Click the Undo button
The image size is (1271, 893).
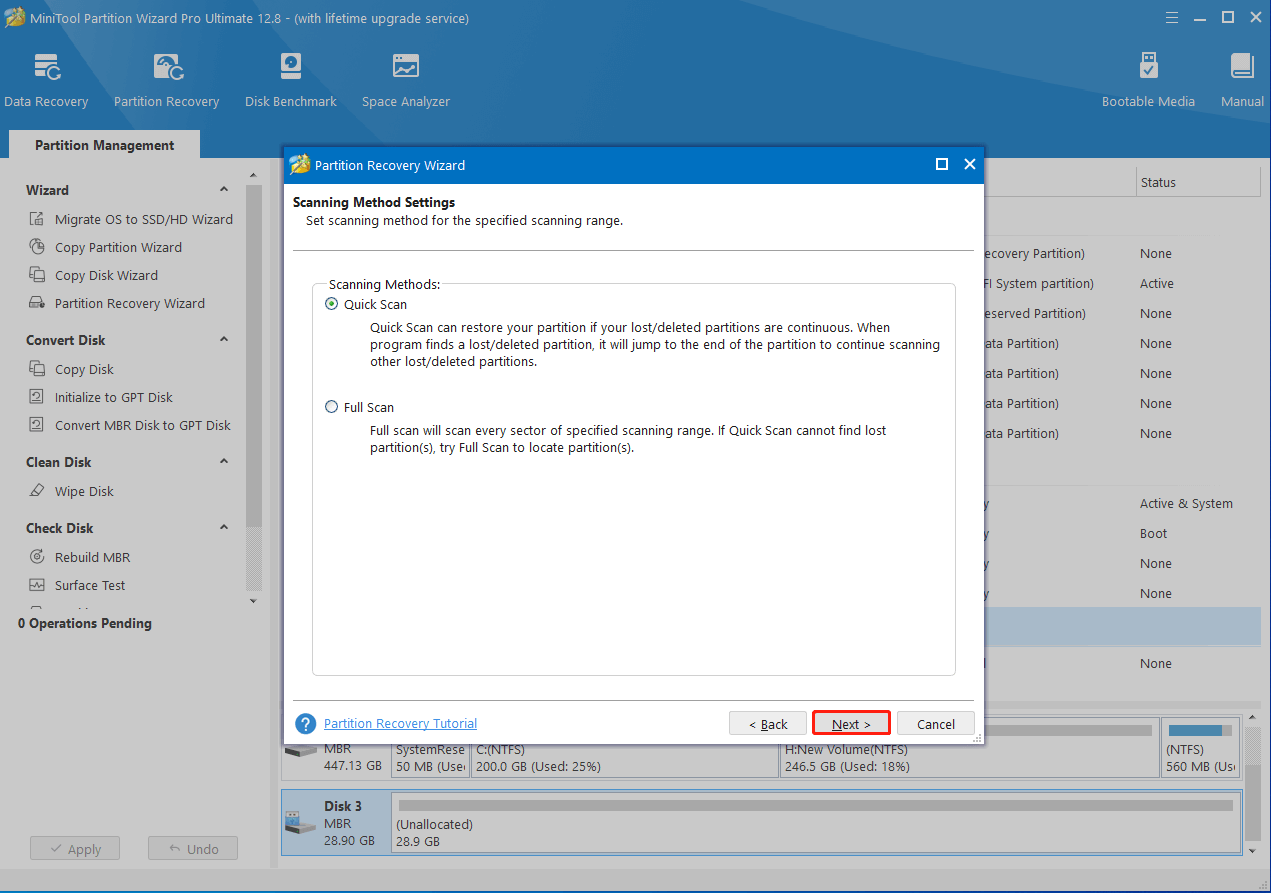click(193, 849)
